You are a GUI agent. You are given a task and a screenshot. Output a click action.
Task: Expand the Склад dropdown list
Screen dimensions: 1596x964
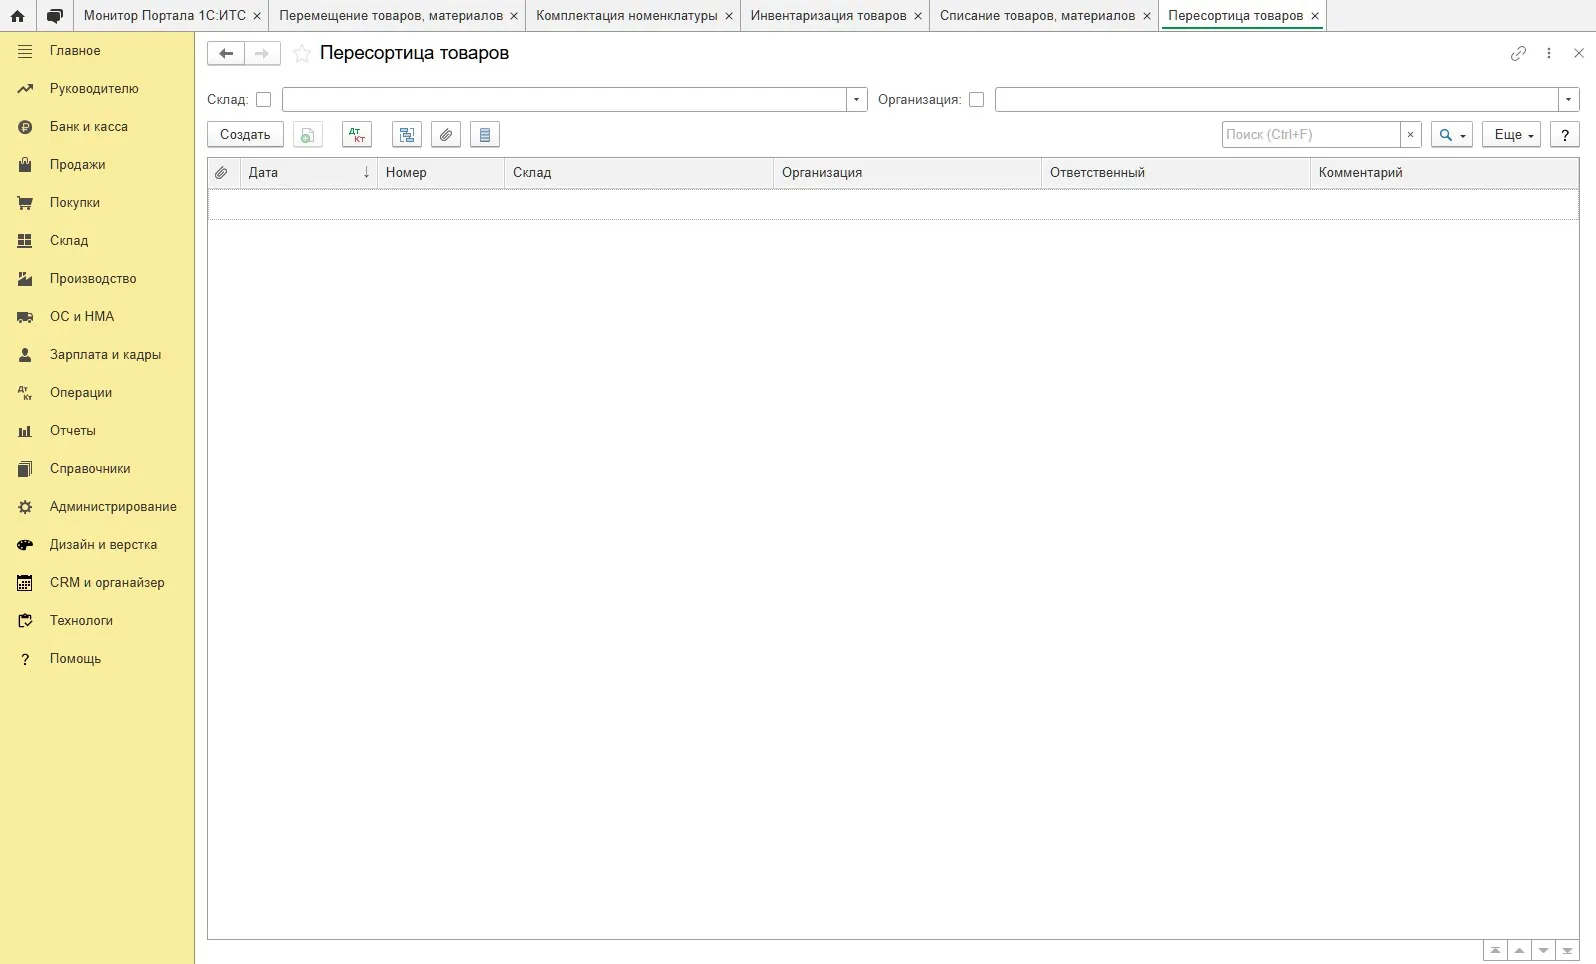(x=857, y=100)
